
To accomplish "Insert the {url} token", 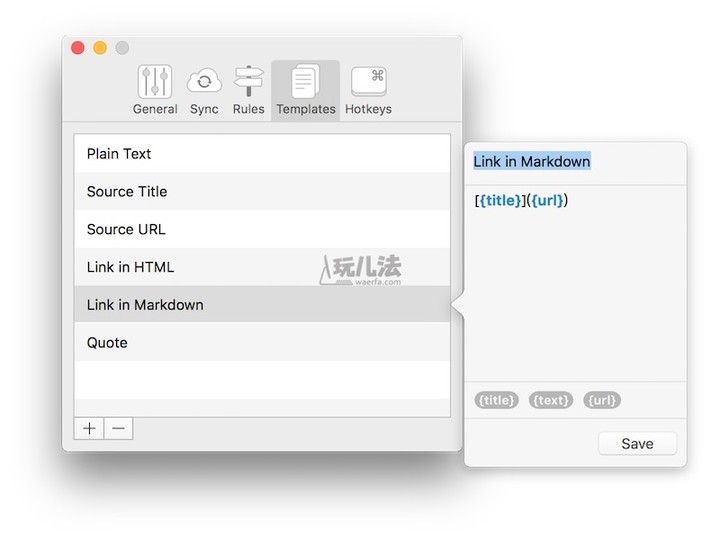I will [601, 400].
